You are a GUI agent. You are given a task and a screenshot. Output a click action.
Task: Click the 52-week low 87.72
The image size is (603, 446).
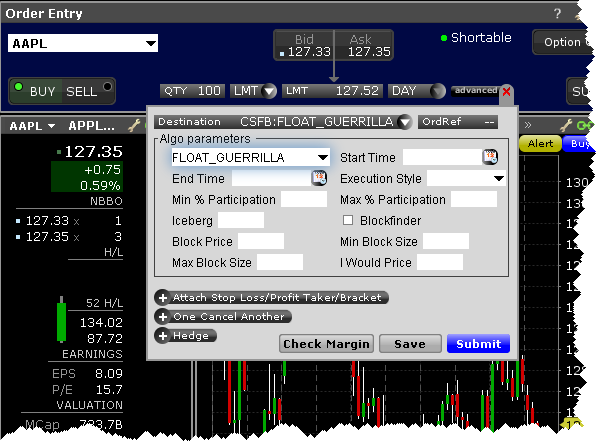(105, 338)
